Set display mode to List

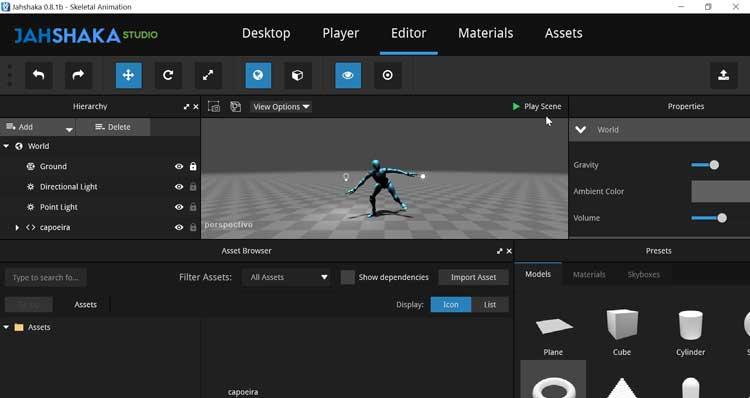(x=490, y=305)
